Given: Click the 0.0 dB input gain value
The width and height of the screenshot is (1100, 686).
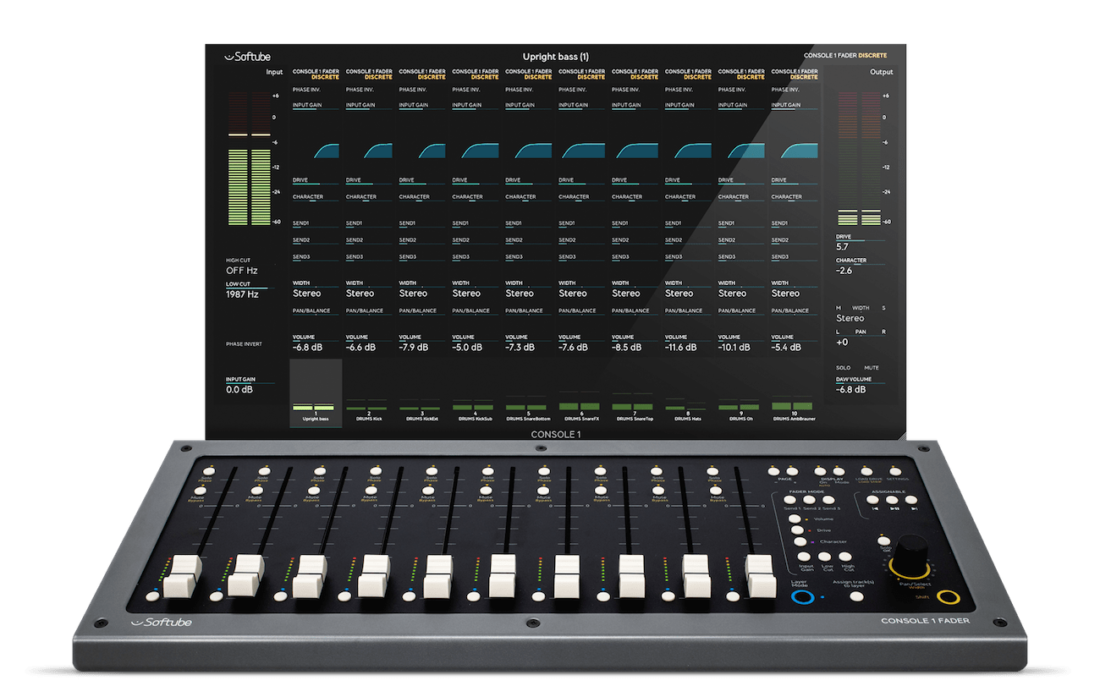Looking at the screenshot, I should click(x=239, y=390).
